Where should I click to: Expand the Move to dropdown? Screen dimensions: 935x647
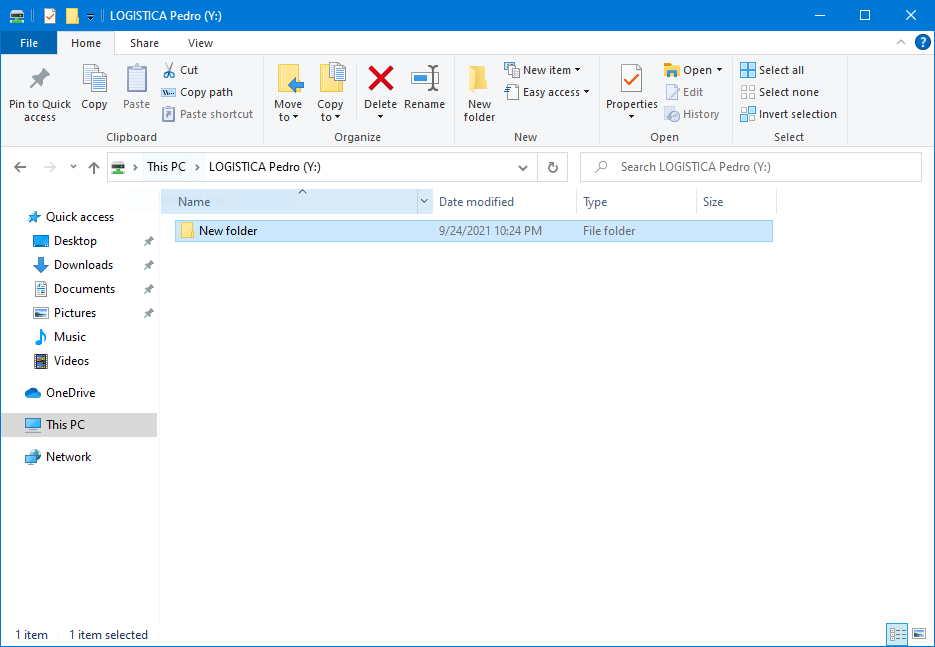pyautogui.click(x=287, y=117)
